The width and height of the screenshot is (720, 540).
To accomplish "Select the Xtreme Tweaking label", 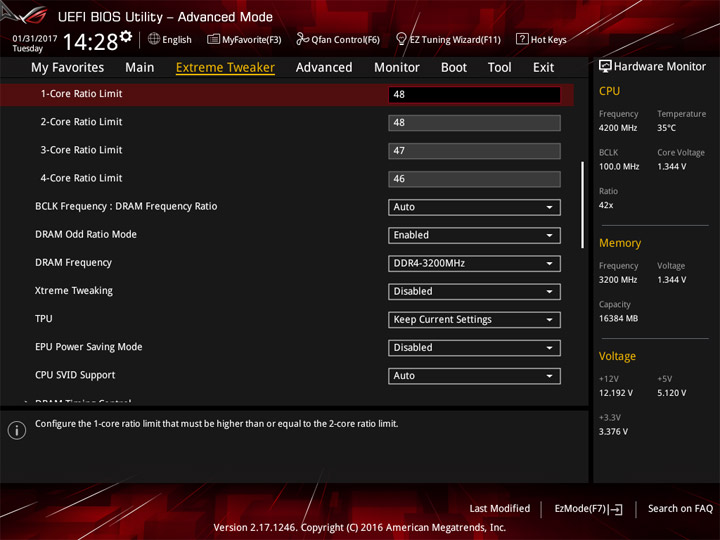I will (x=74, y=291).
